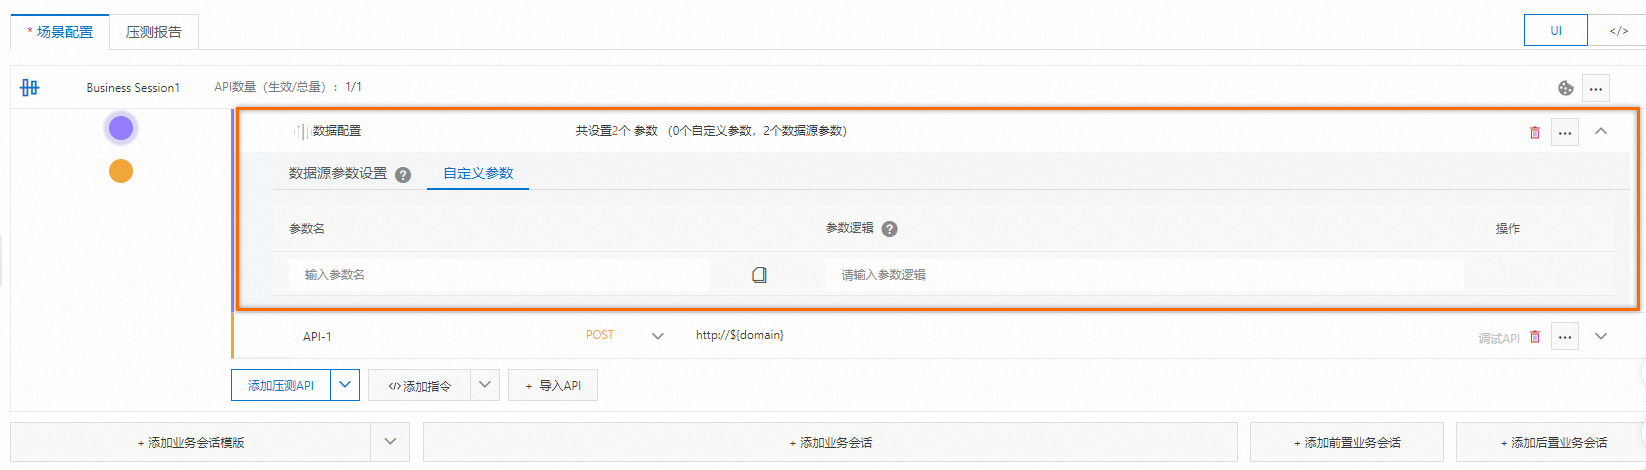Click the 调试API link
Screen dimensions: 1646x470
click(1499, 338)
